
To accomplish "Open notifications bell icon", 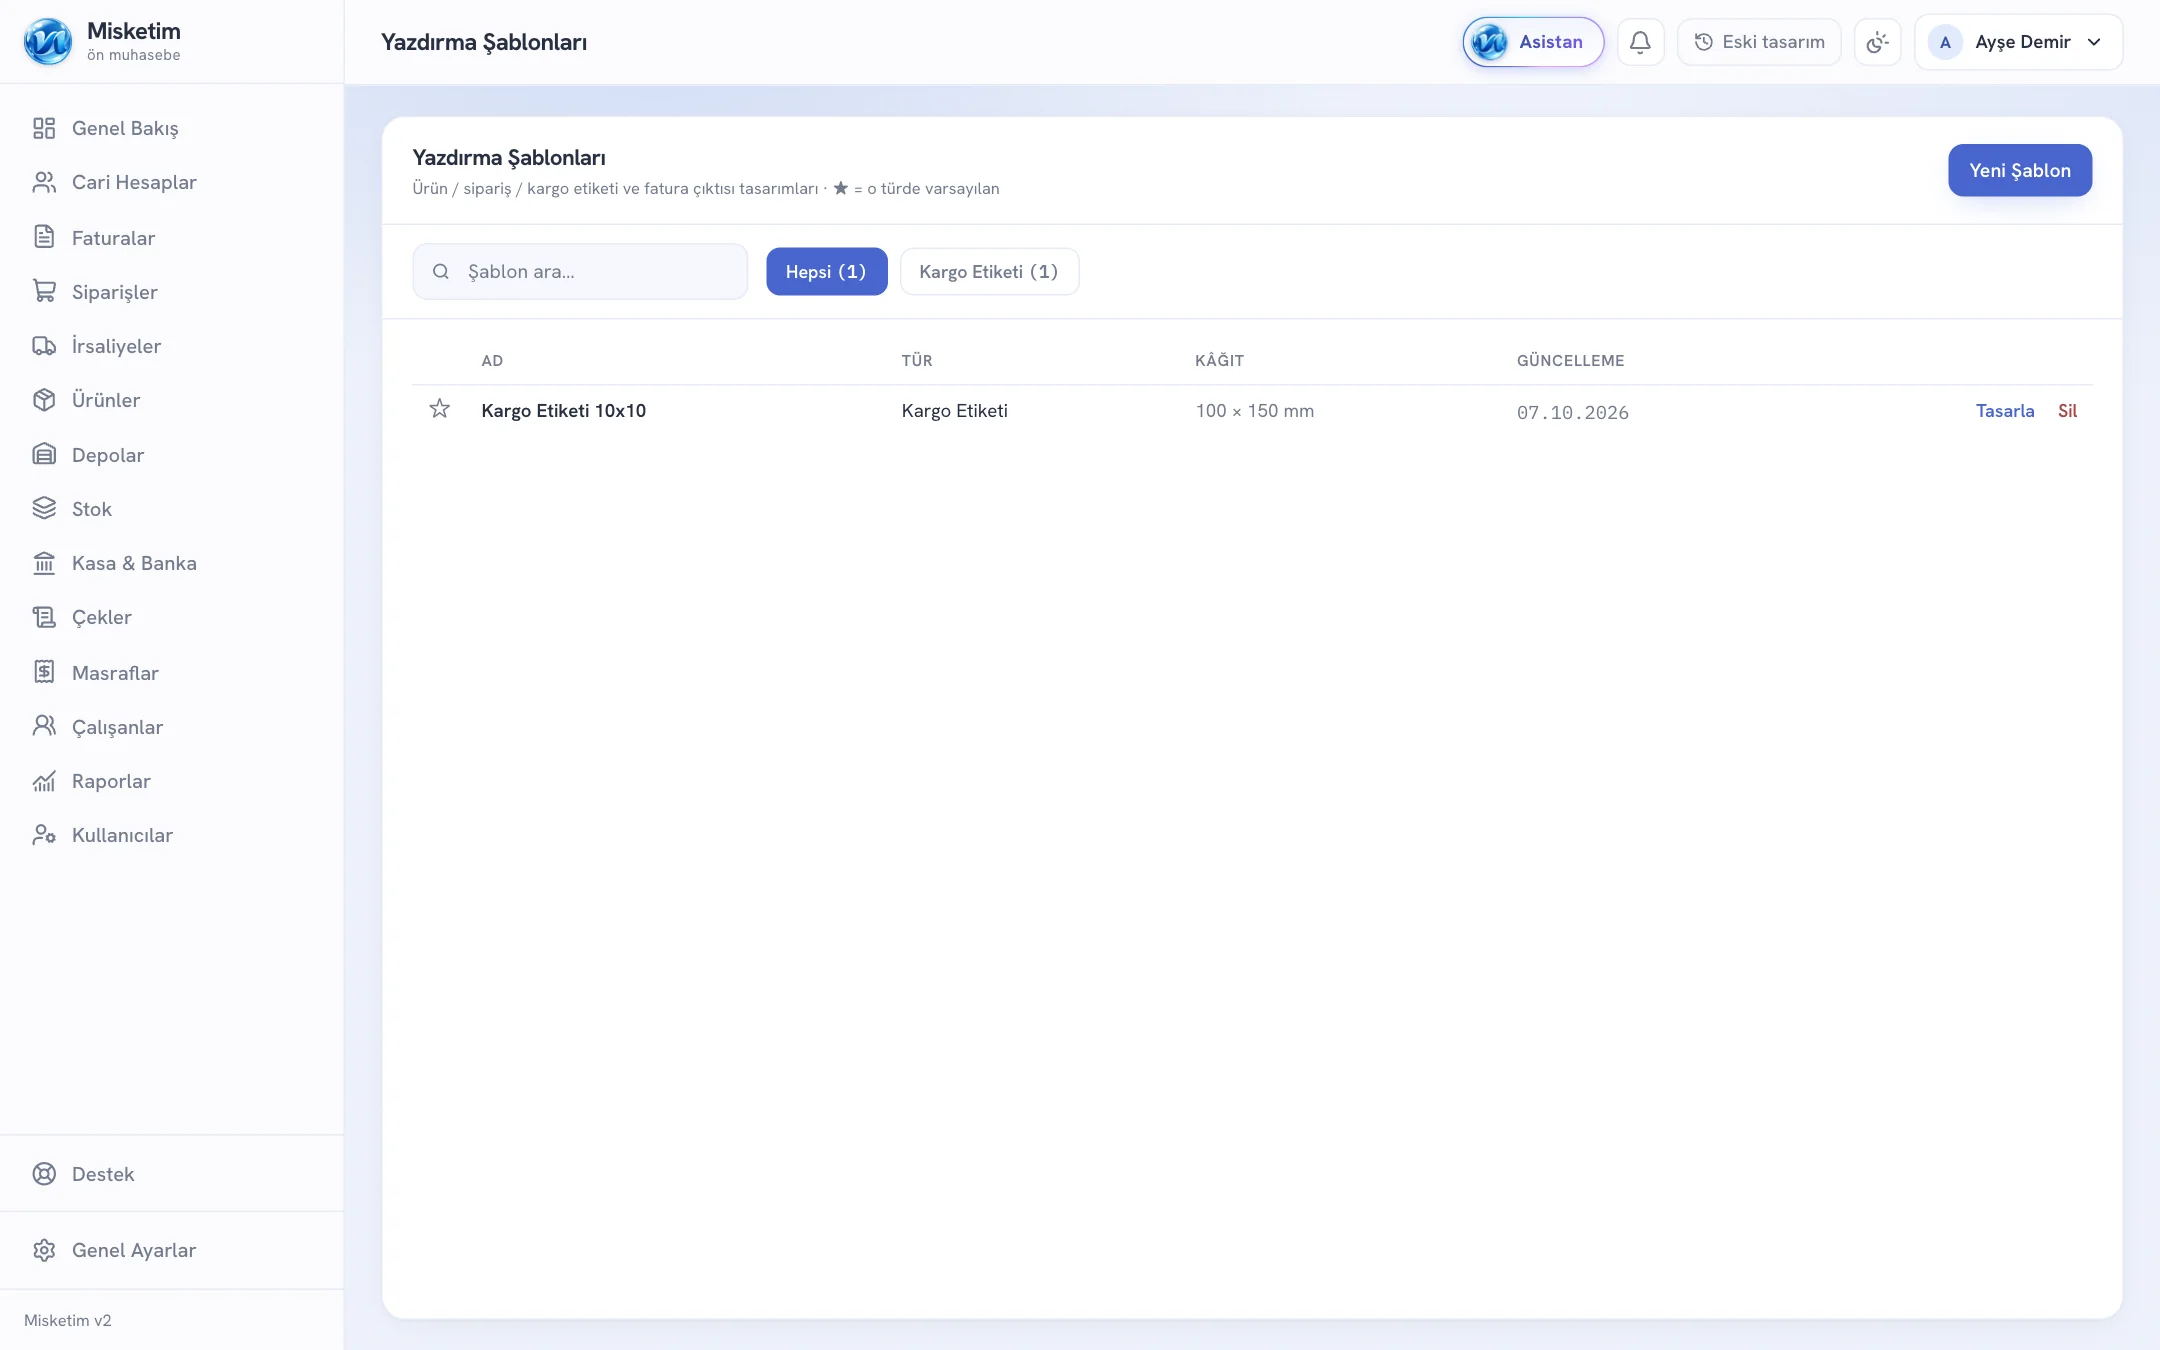I will [x=1640, y=42].
